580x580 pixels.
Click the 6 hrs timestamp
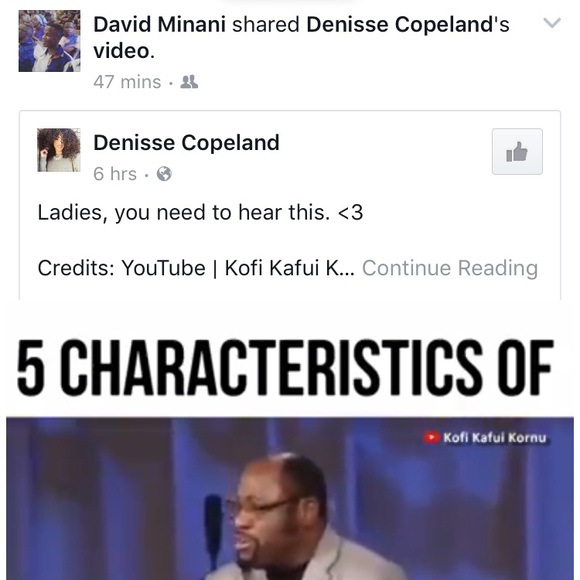tap(115, 173)
